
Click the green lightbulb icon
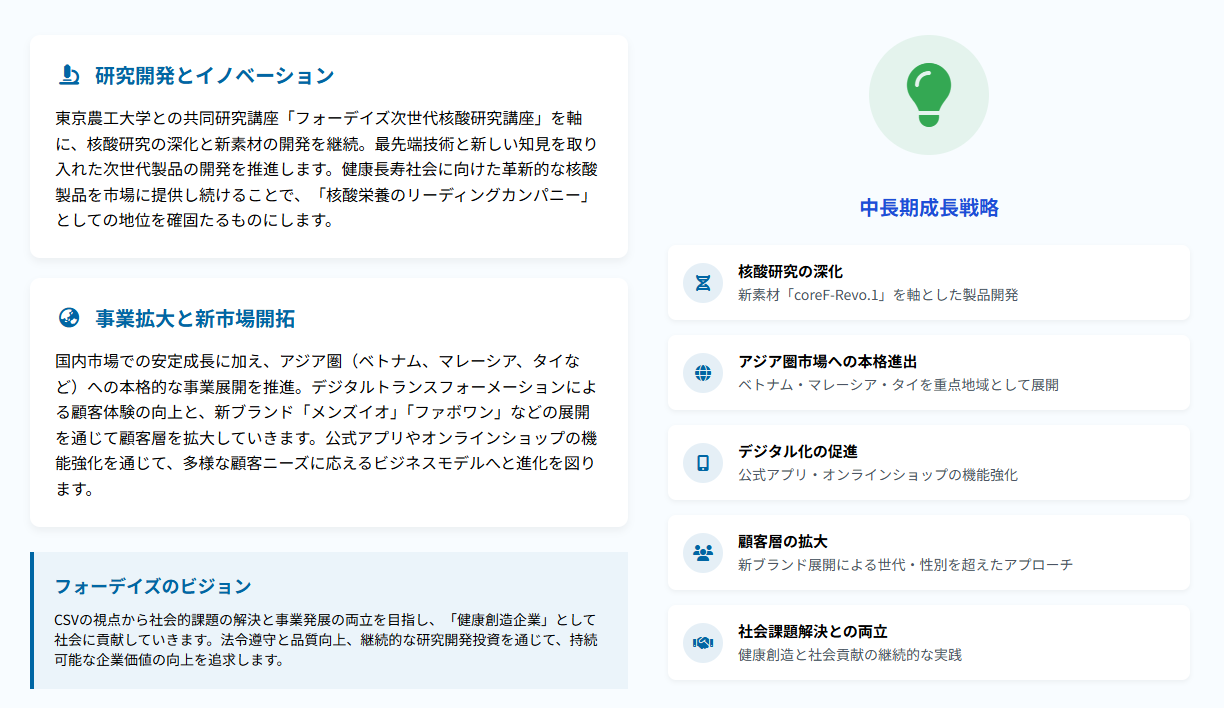coord(929,95)
